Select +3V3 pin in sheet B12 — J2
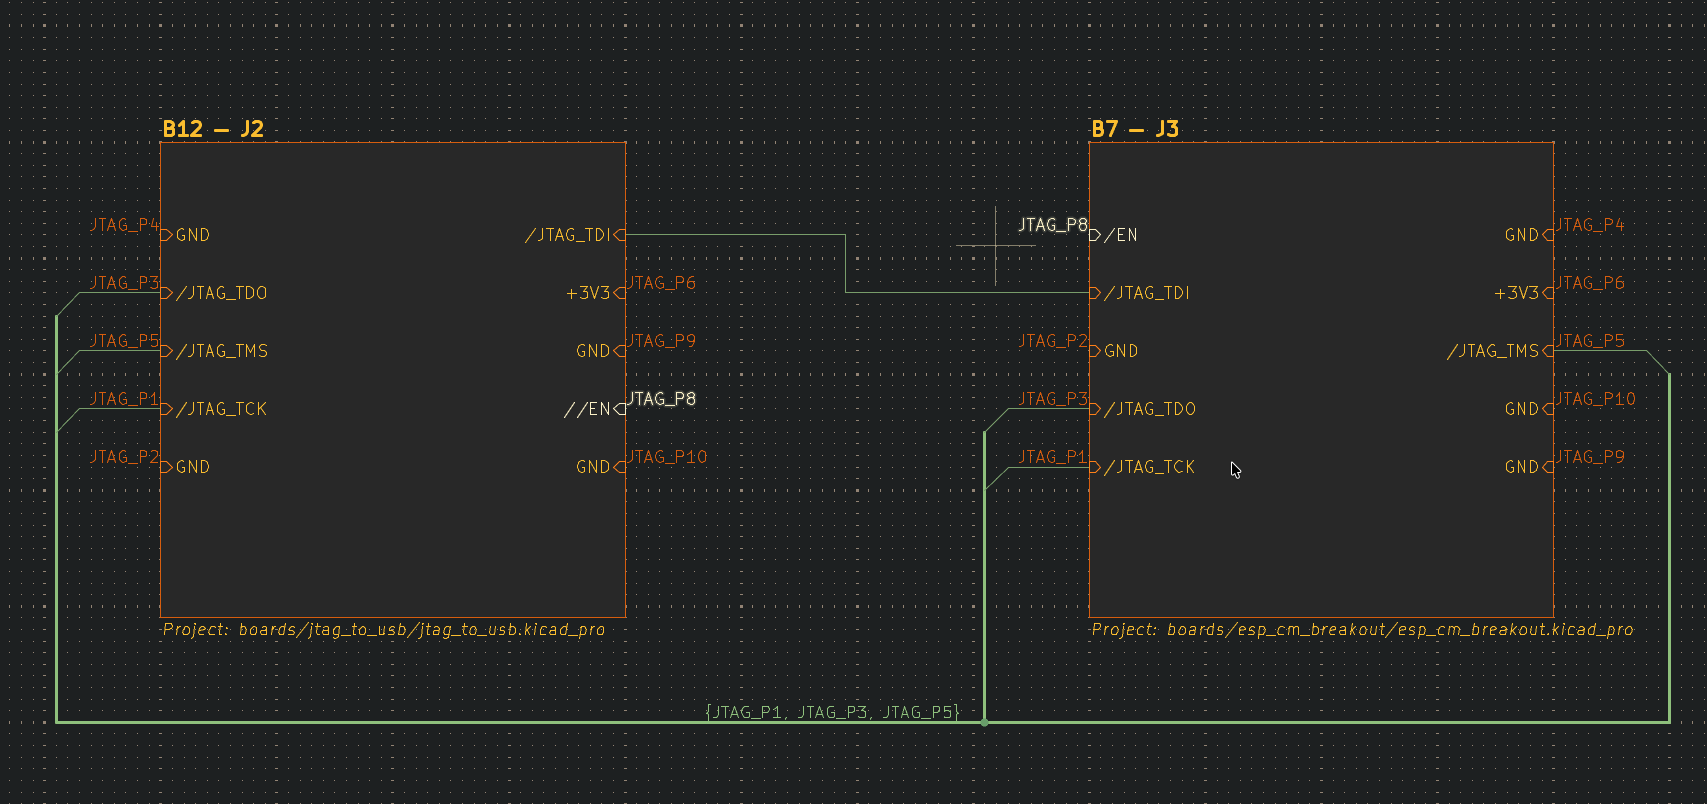1707x804 pixels. [595, 293]
